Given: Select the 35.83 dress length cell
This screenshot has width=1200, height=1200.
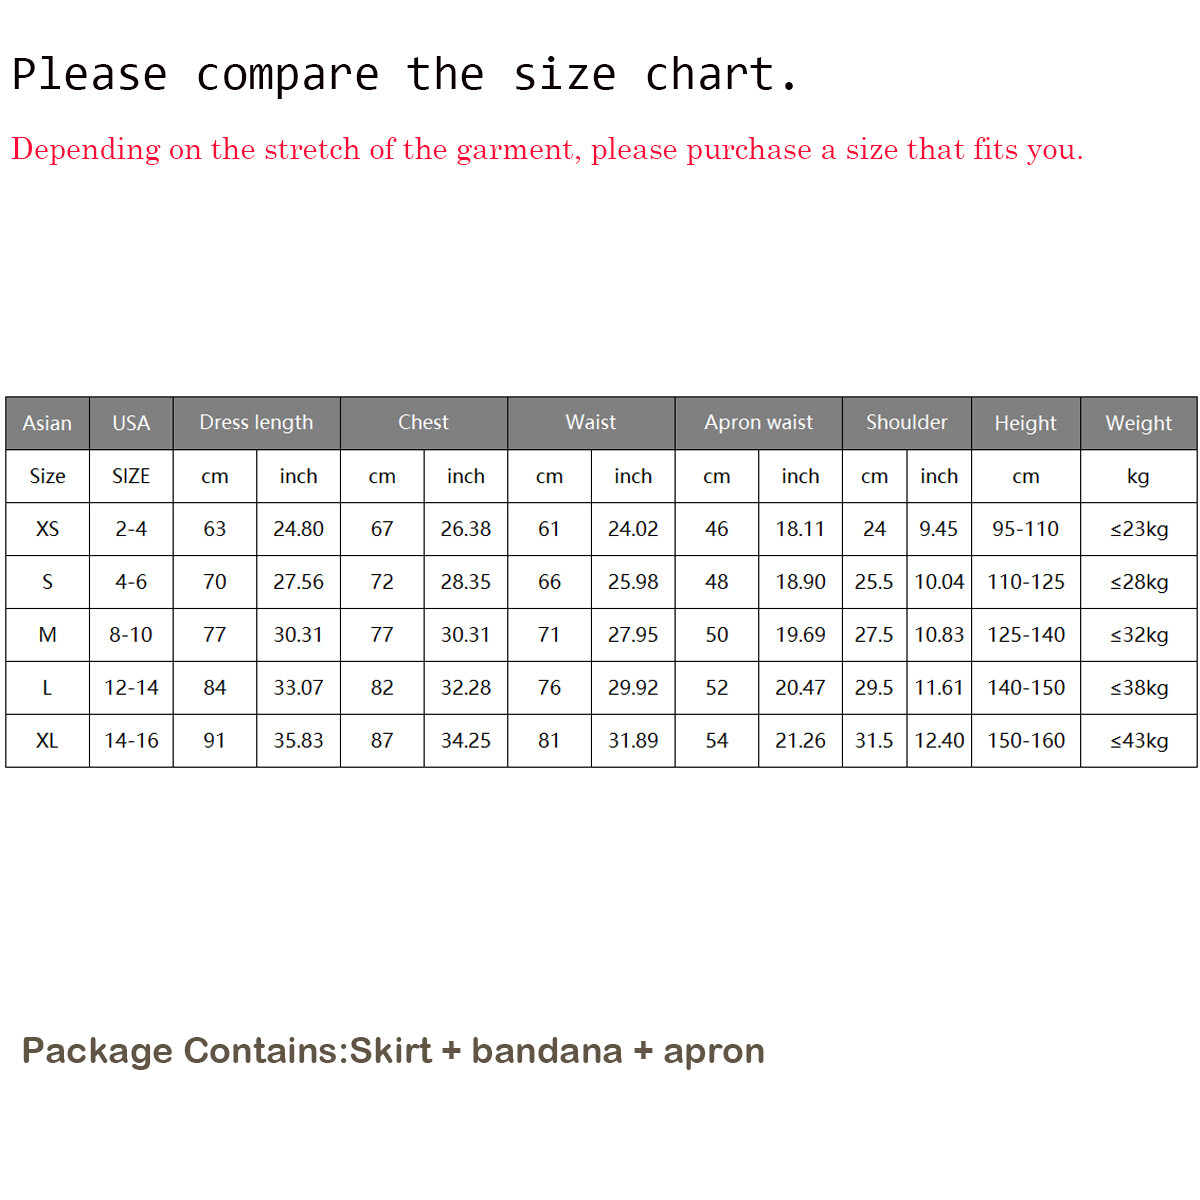Looking at the screenshot, I should (x=298, y=741).
